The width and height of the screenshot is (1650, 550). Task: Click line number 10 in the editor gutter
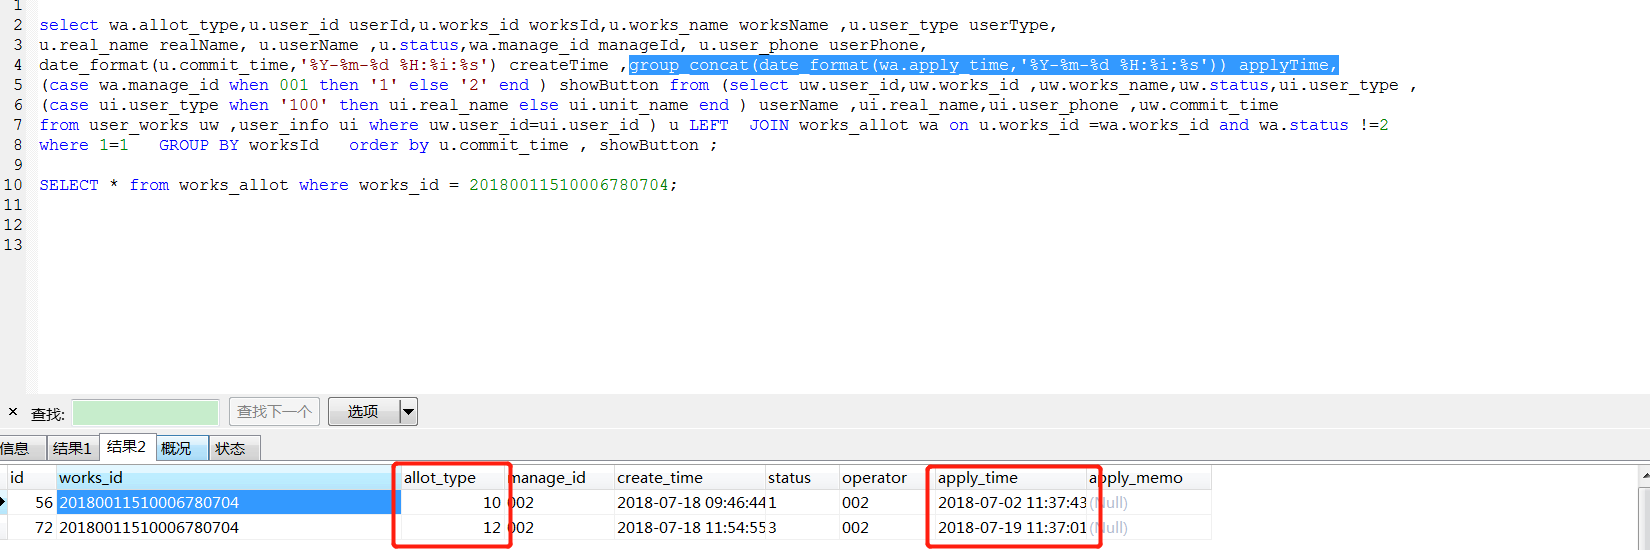coord(12,185)
